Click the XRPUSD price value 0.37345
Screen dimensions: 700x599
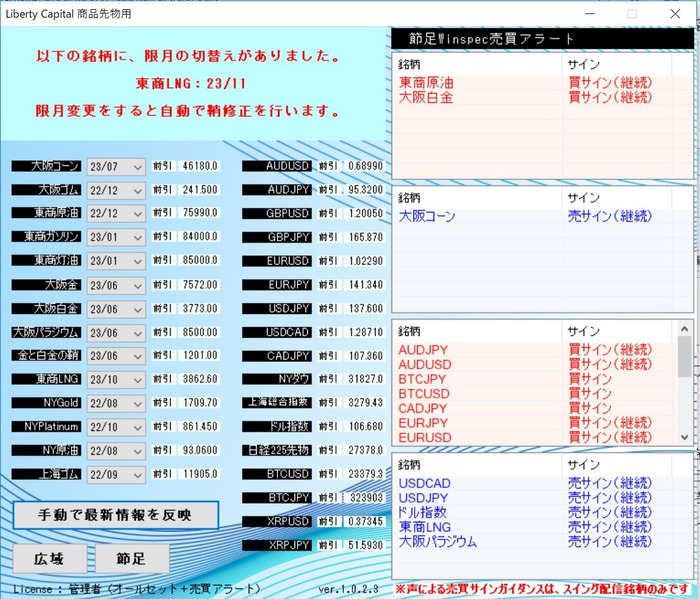(366, 521)
